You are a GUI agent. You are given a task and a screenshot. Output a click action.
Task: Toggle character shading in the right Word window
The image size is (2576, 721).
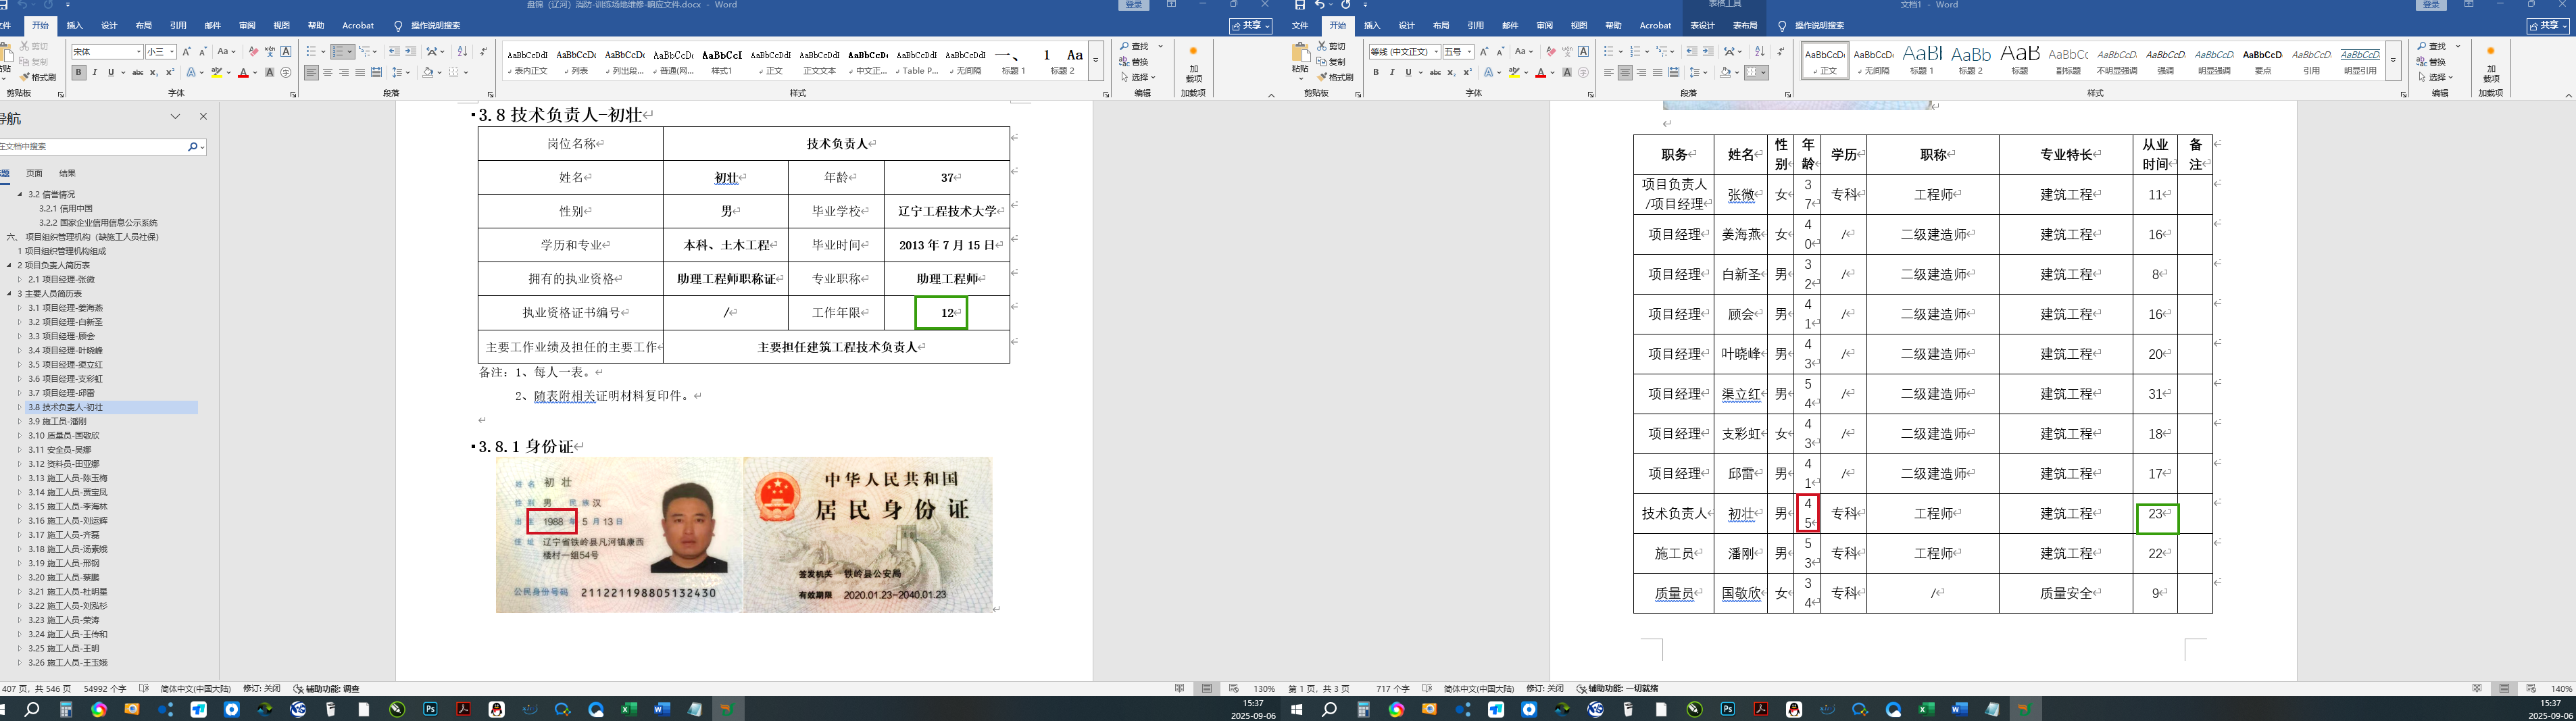[1567, 72]
